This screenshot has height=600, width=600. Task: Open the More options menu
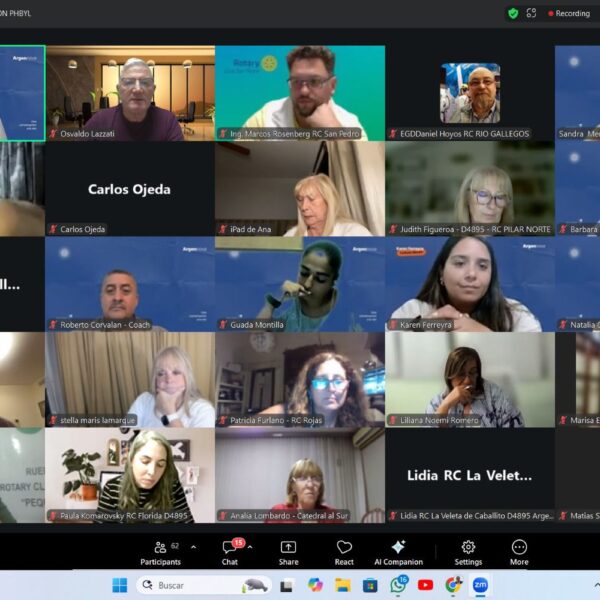[519, 552]
